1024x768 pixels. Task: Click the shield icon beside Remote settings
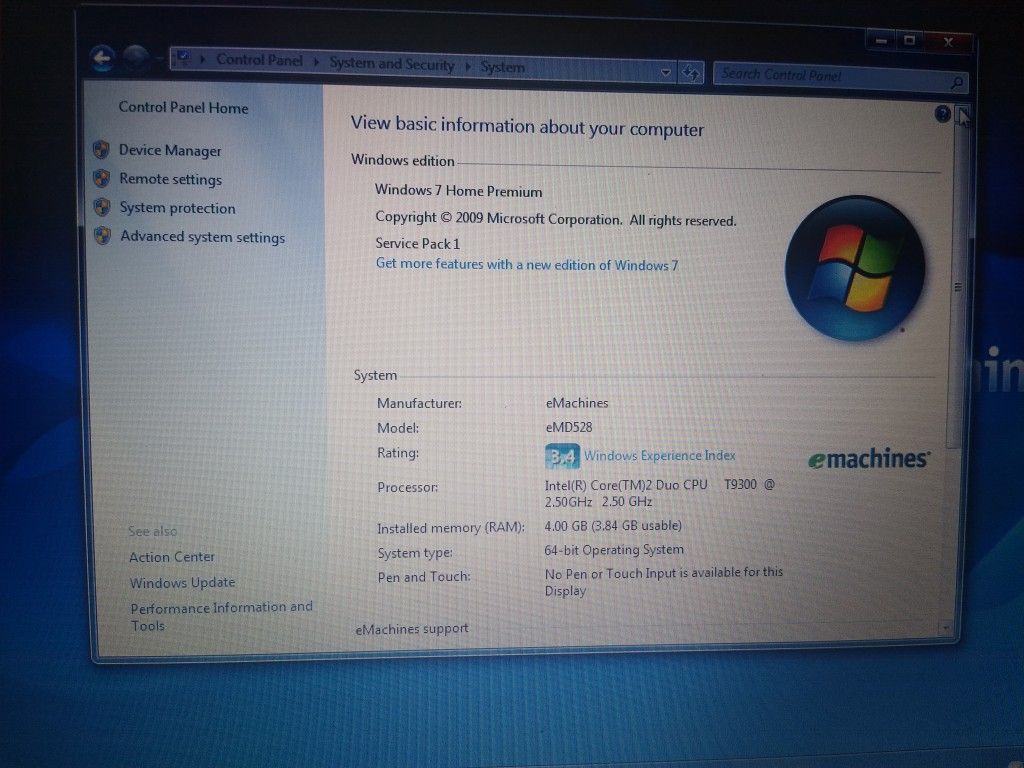point(101,178)
